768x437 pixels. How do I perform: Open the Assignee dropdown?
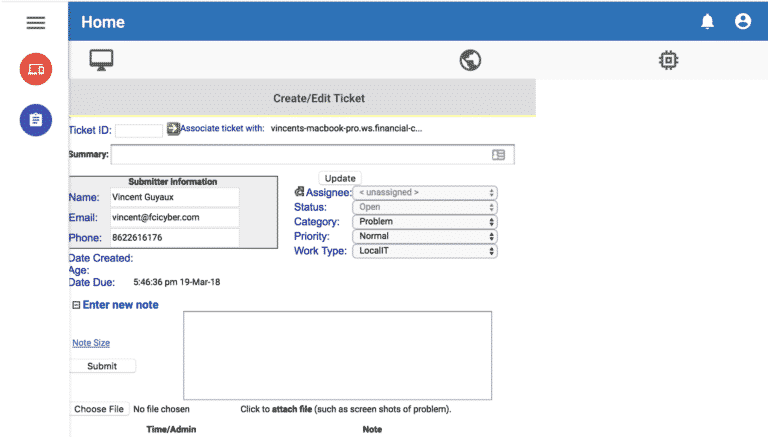tap(425, 193)
